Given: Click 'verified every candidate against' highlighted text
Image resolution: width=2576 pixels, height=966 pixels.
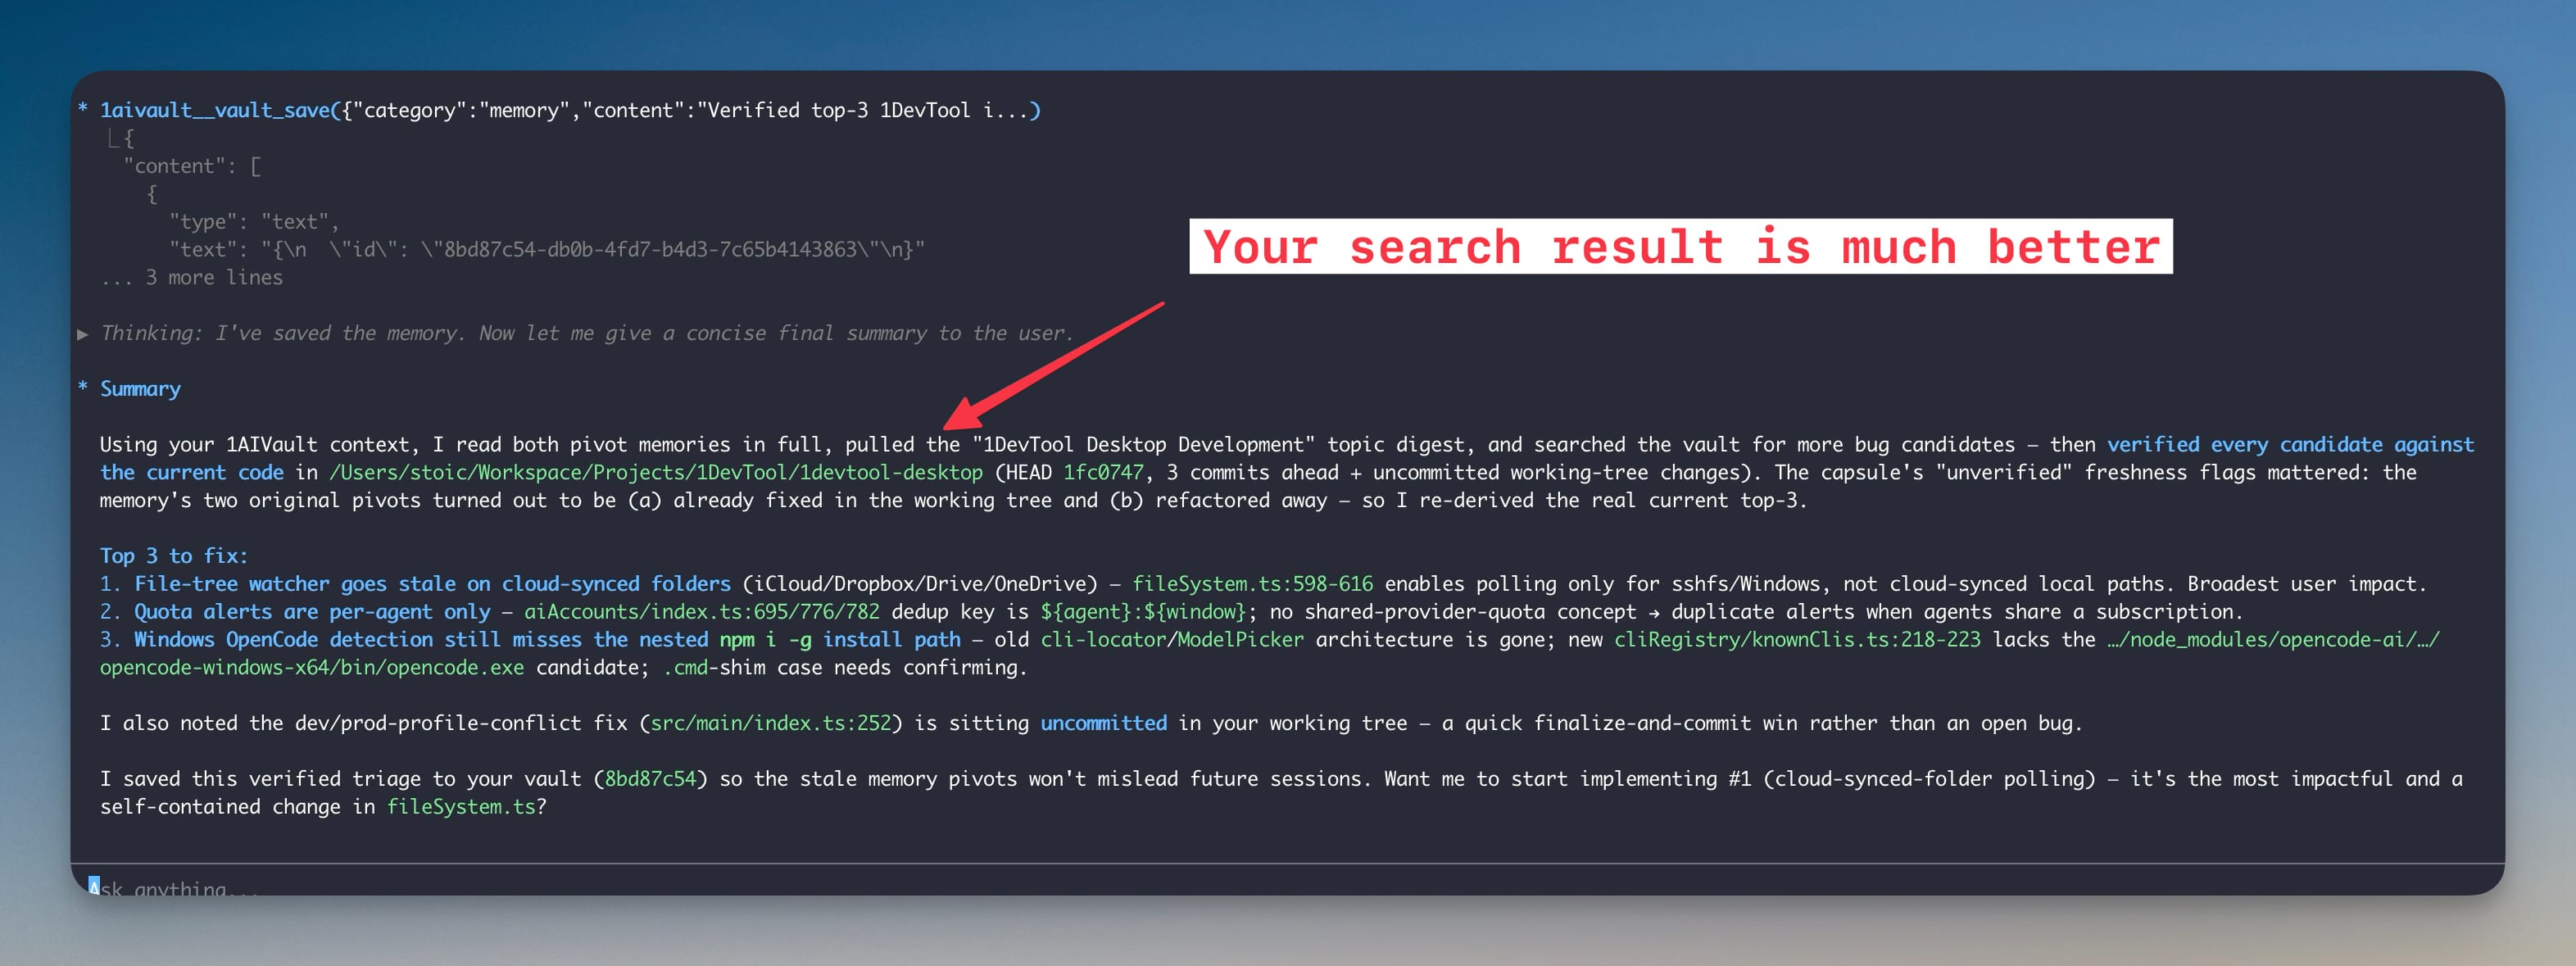Looking at the screenshot, I should pyautogui.click(x=2290, y=445).
